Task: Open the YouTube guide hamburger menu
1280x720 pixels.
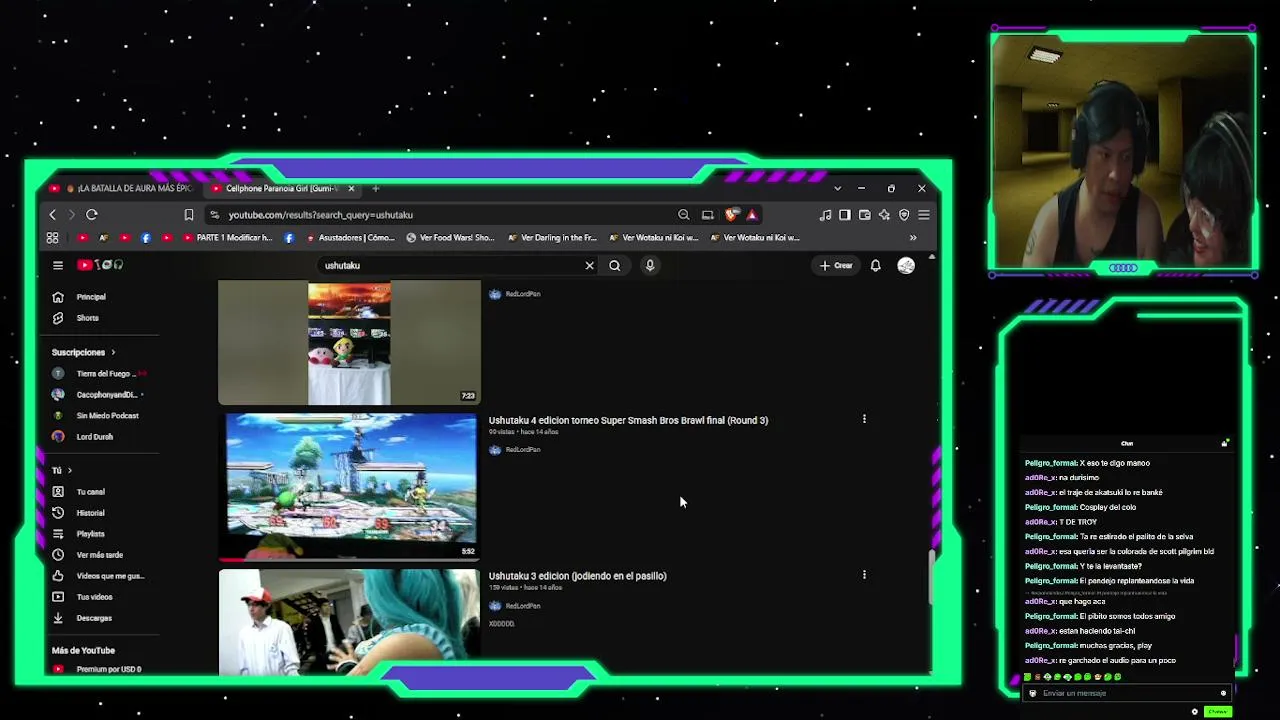Action: (58, 265)
